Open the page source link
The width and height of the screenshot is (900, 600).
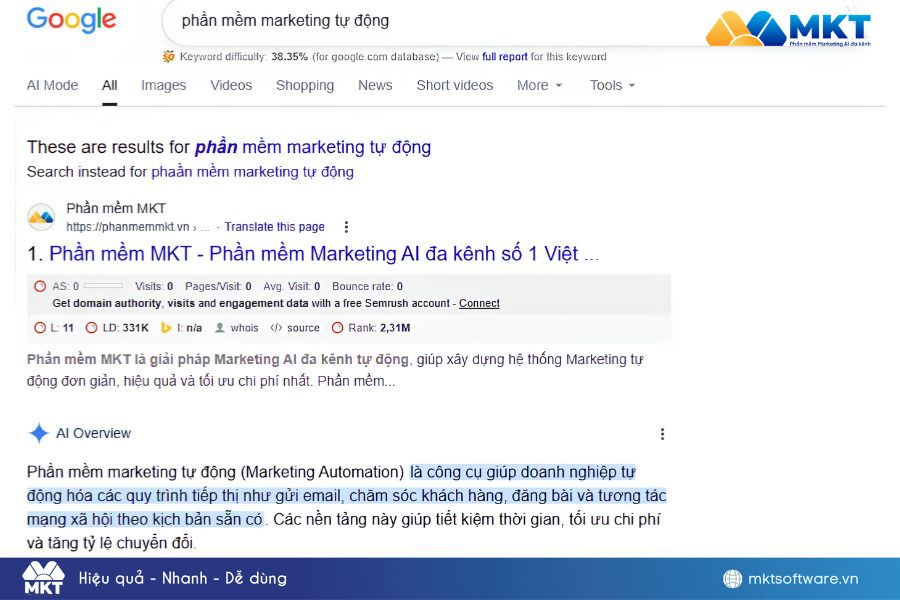click(x=295, y=328)
